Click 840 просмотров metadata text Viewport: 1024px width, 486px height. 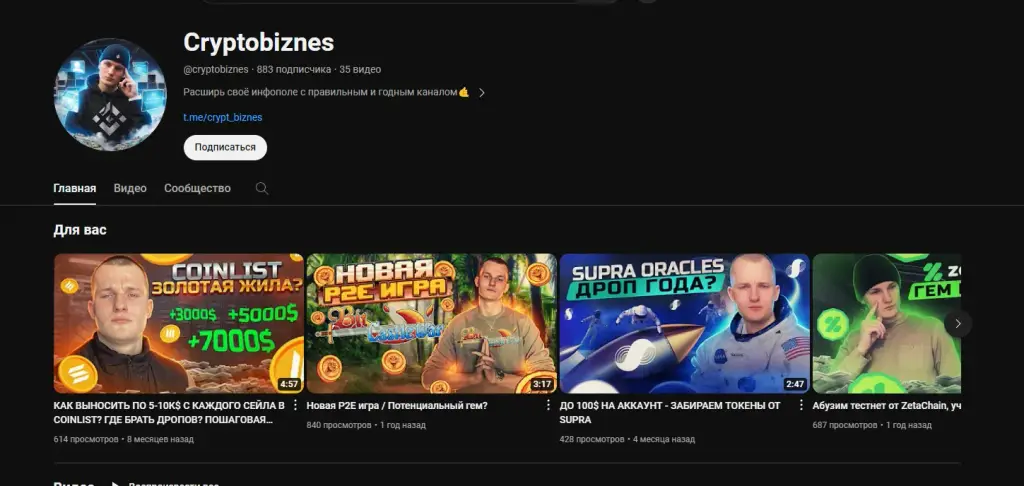coord(339,425)
